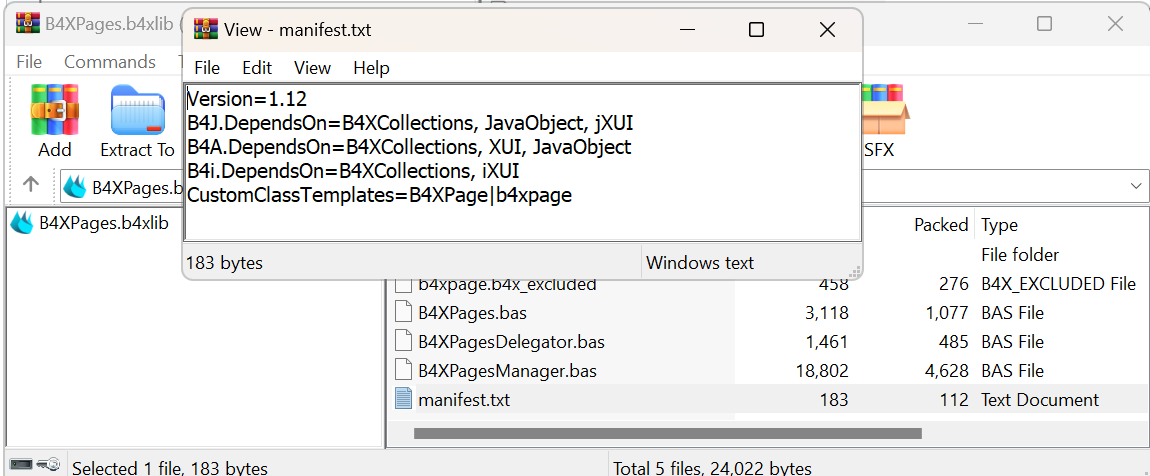Click the 'Windows text' encoding status
The image size is (1150, 476).
tap(700, 263)
